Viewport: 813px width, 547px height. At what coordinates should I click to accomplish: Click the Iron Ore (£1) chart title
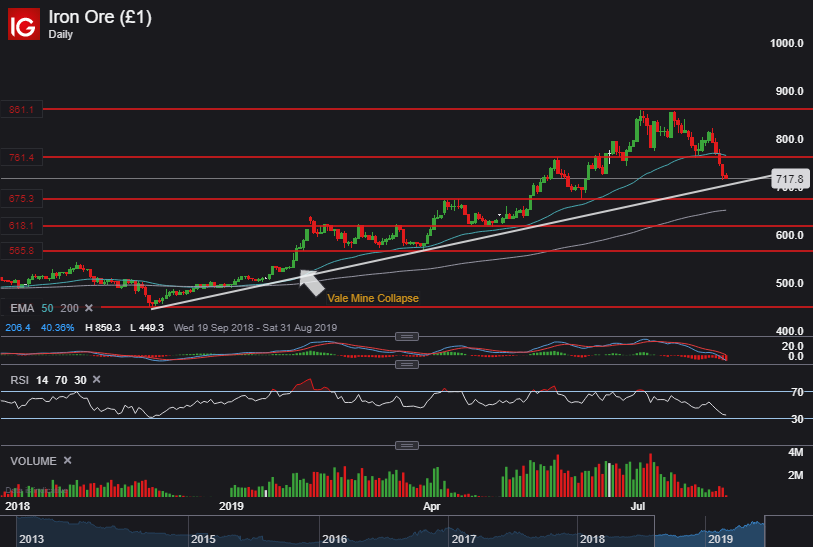[100, 17]
